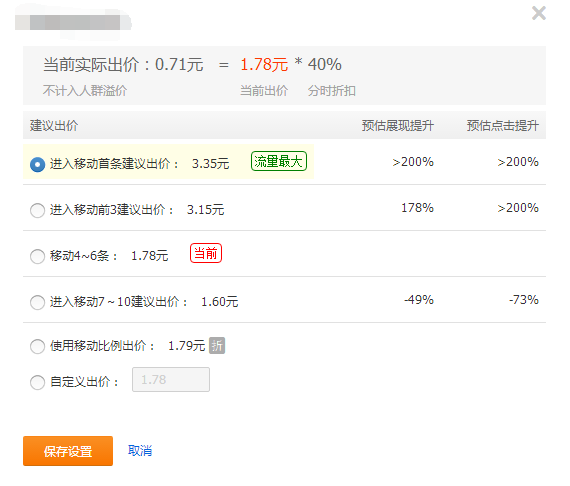The width and height of the screenshot is (570, 486).
Task: Click the 建议出价 column header
Action: (54, 126)
